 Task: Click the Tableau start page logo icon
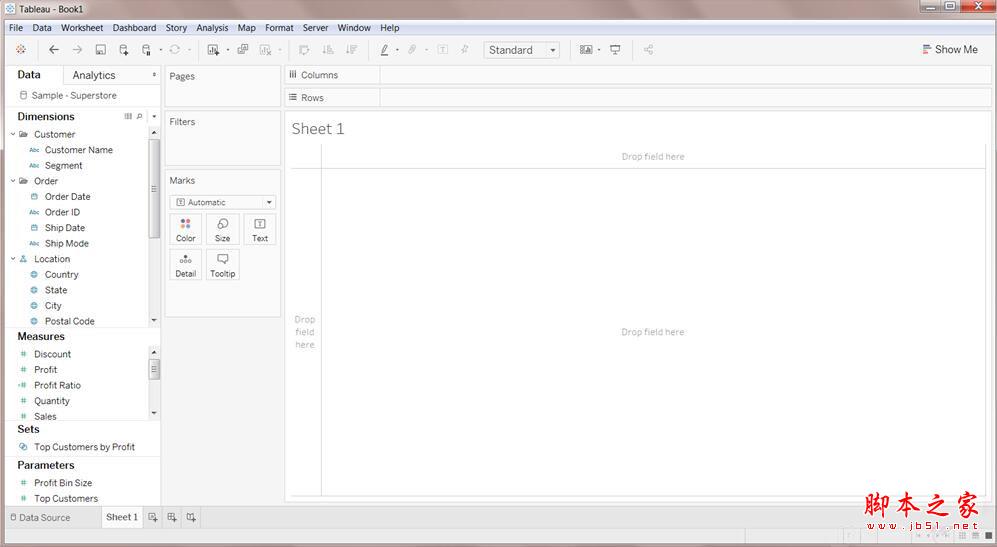click(x=21, y=50)
